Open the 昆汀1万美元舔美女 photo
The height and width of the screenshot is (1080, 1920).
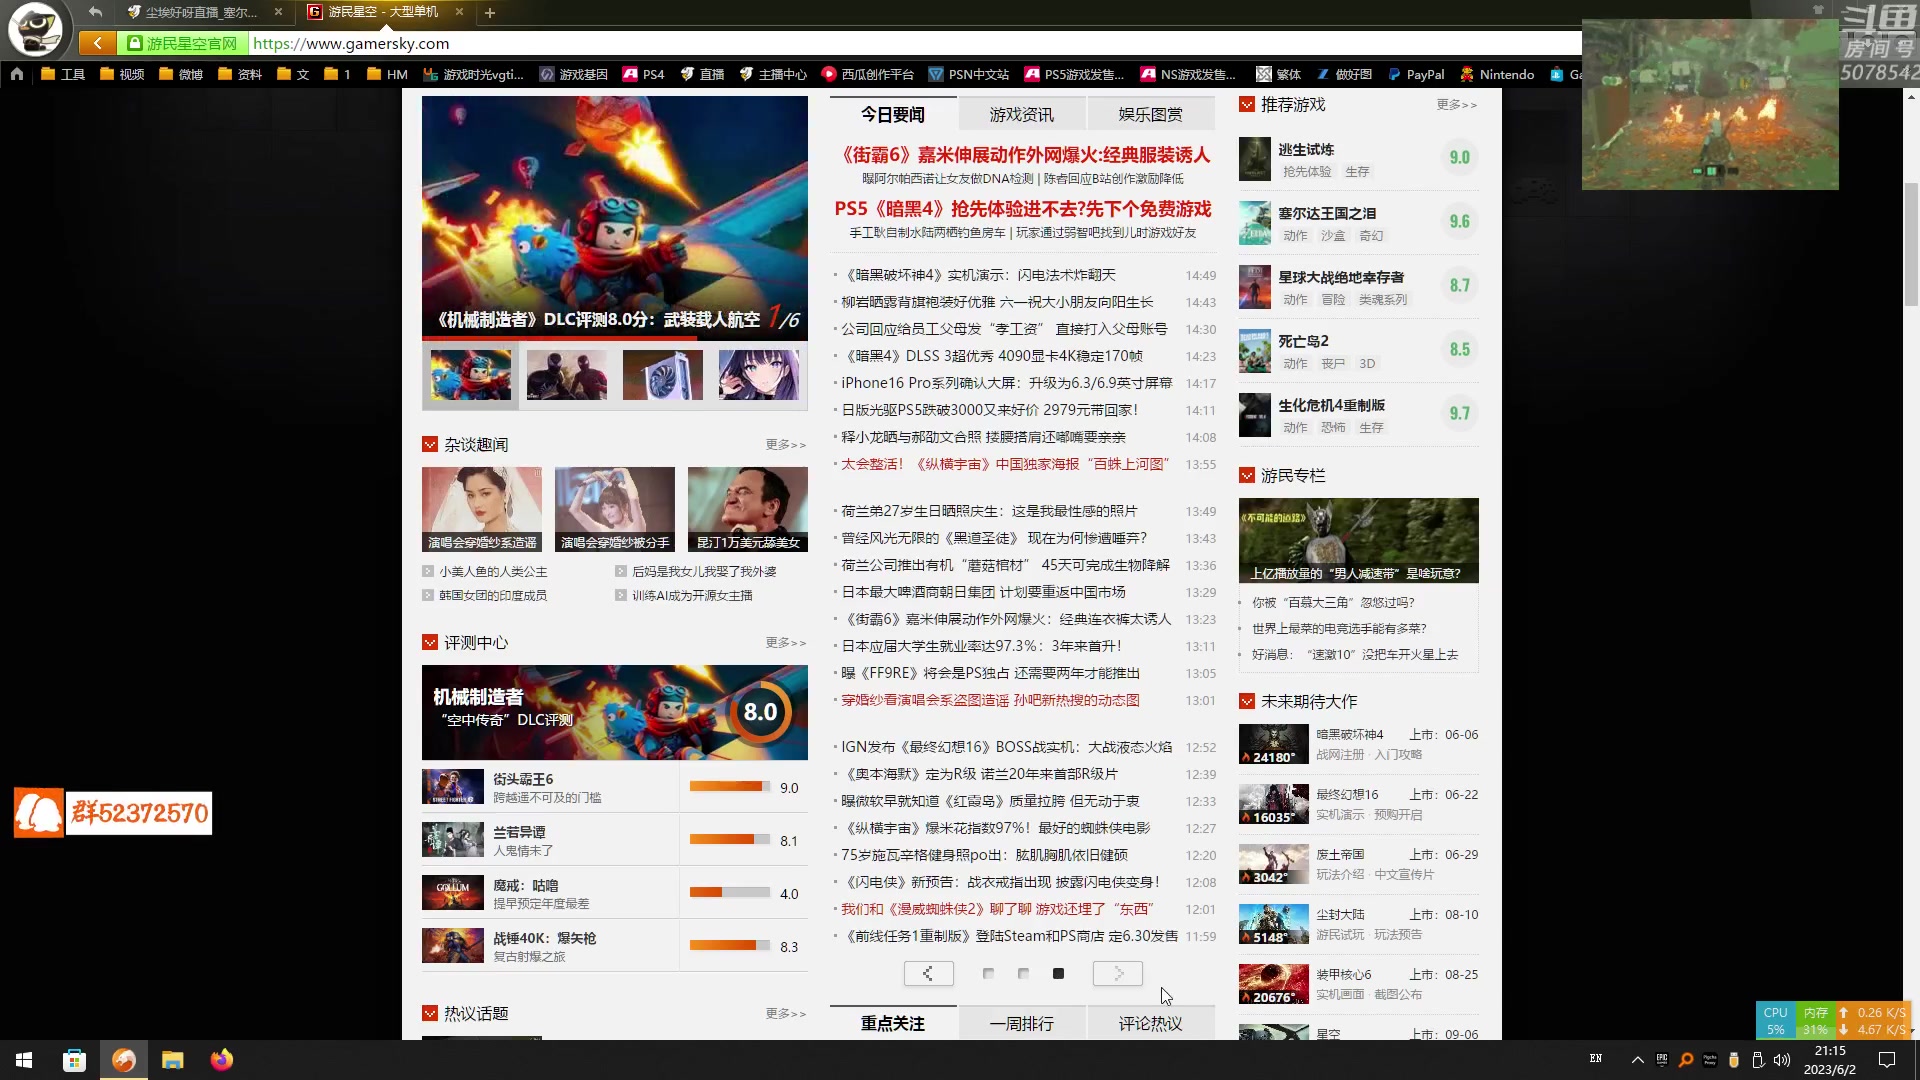click(x=748, y=509)
